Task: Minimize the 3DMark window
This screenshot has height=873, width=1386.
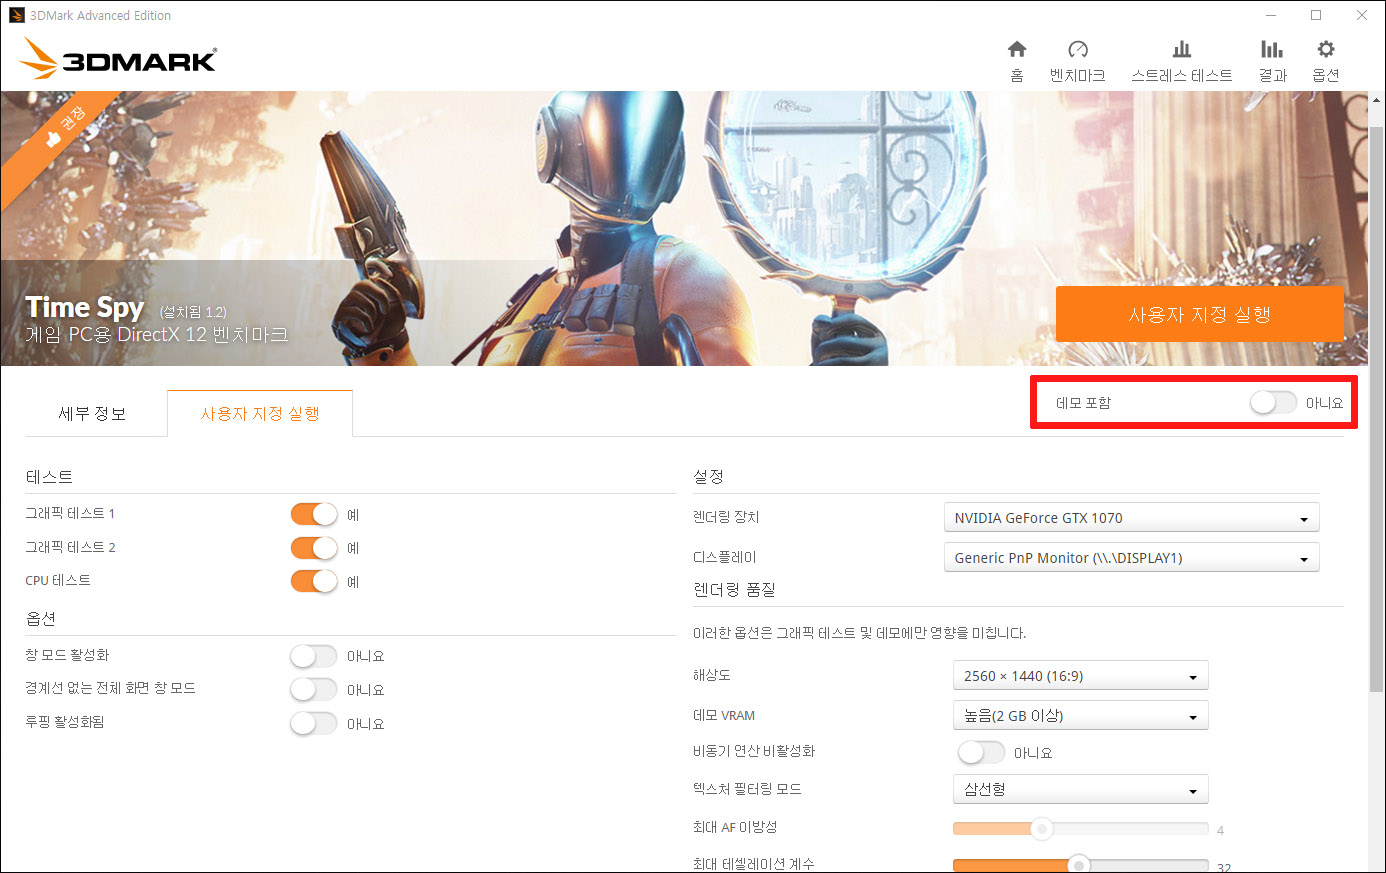Action: [1271, 15]
